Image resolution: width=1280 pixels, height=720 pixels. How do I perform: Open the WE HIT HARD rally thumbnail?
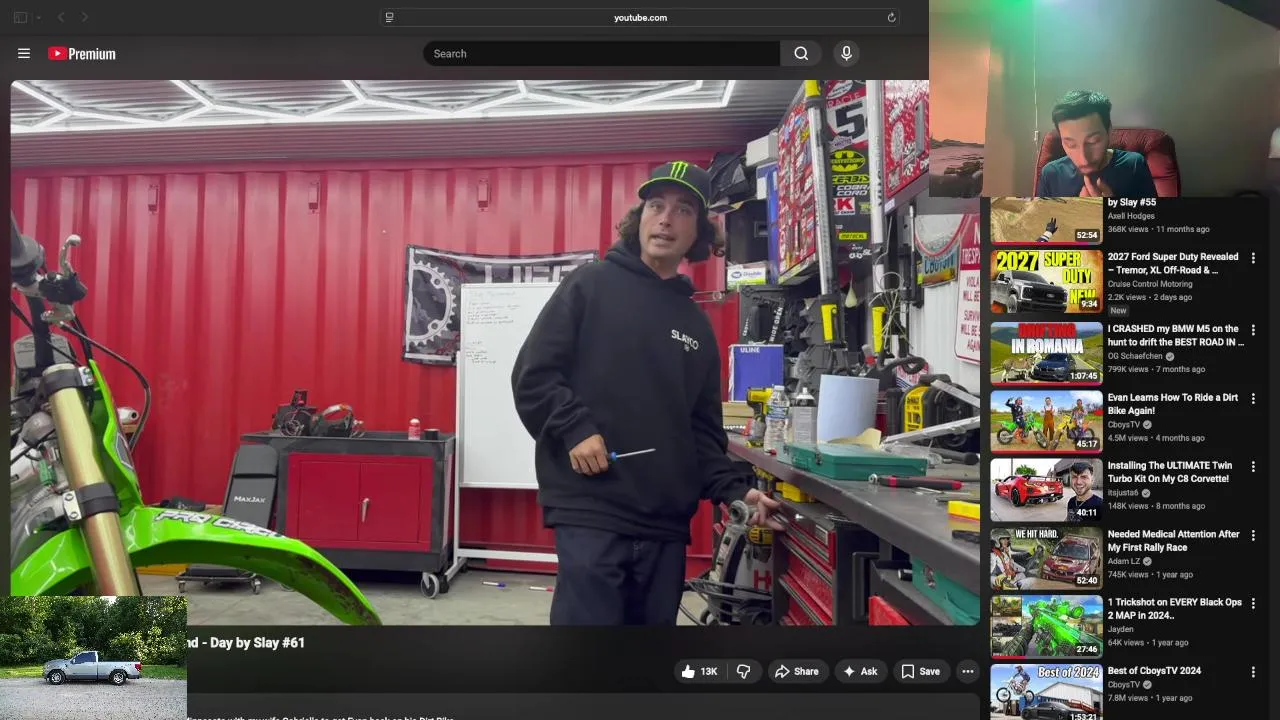tap(1046, 558)
